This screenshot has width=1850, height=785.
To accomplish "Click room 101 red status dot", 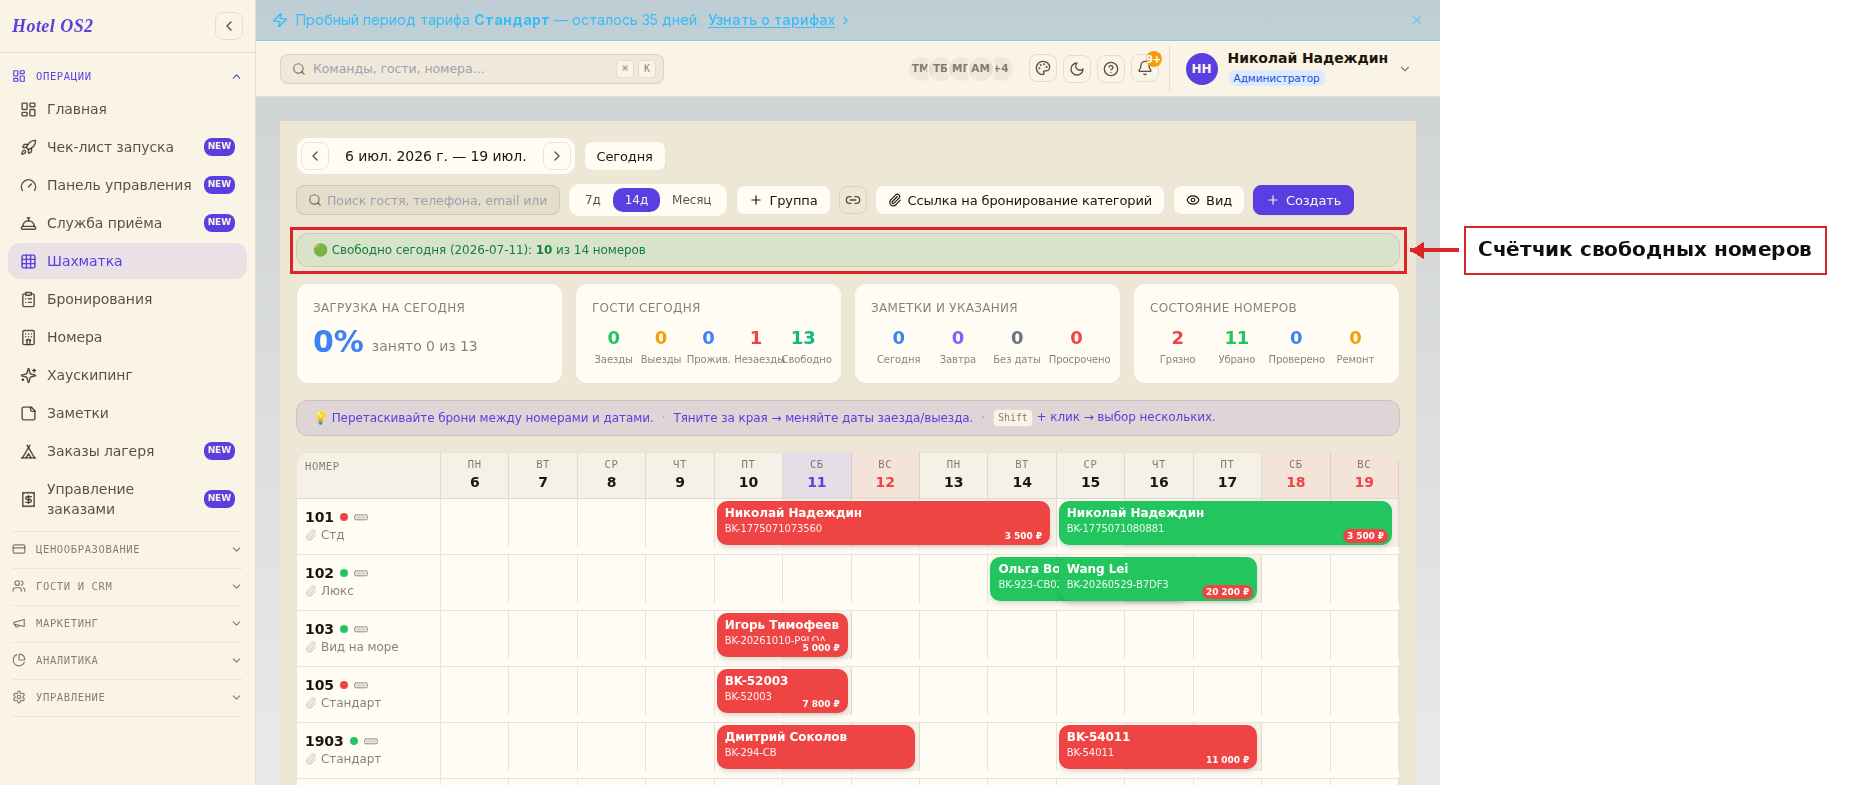I will (x=344, y=517).
